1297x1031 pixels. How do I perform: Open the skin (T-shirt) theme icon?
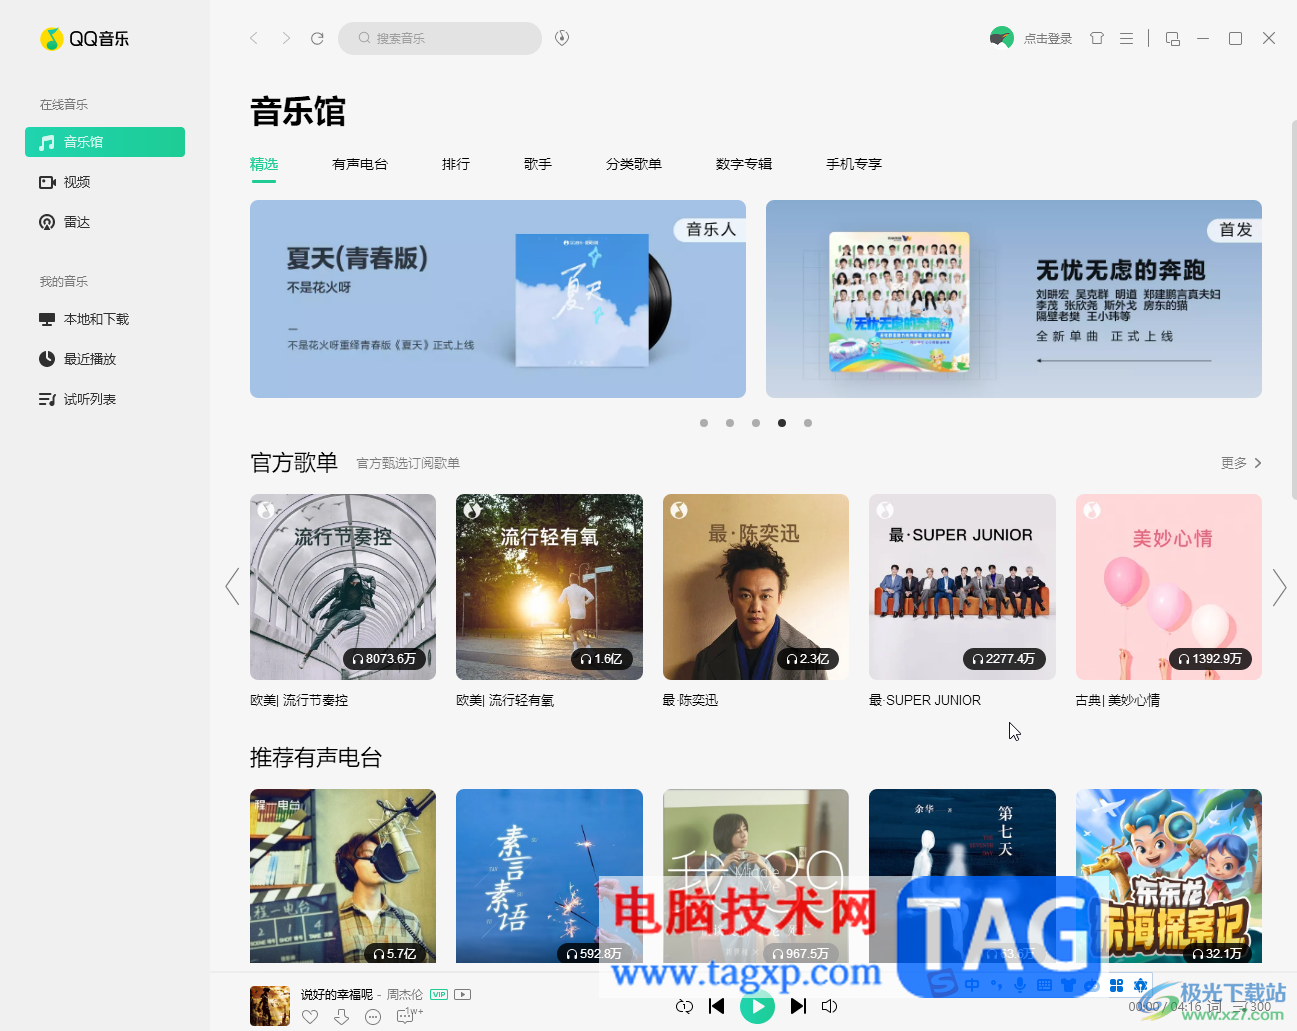pyautogui.click(x=1097, y=38)
